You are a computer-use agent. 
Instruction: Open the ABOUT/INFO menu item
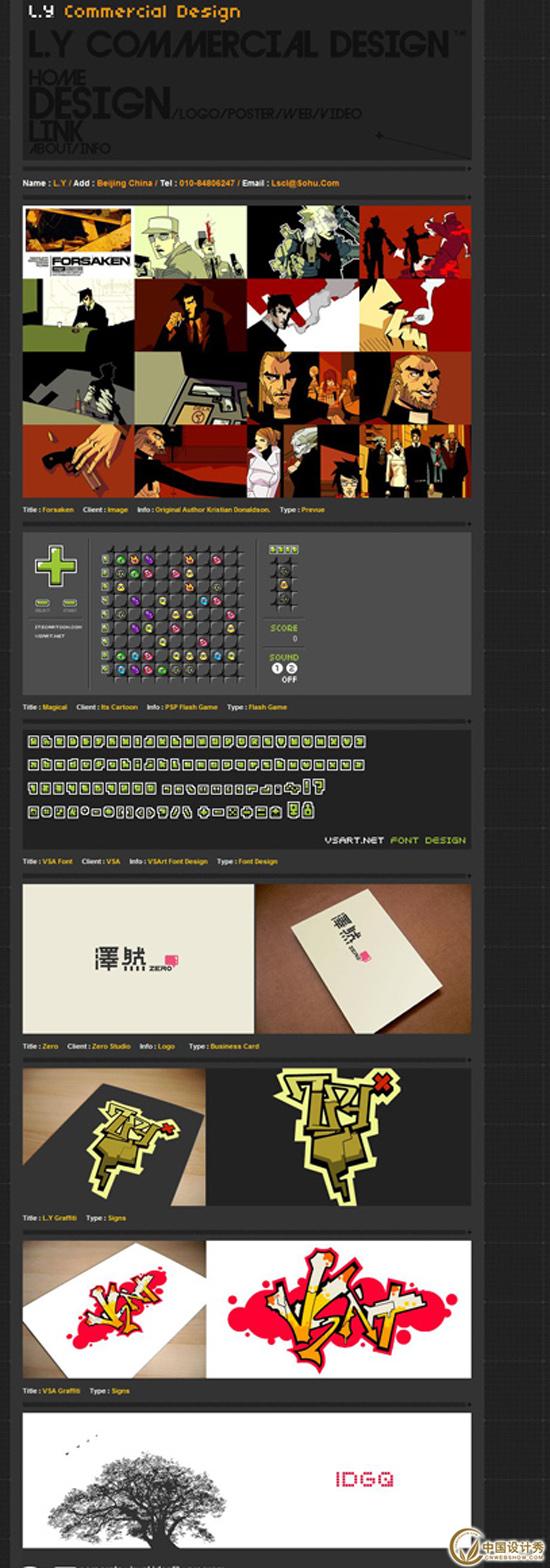click(x=69, y=148)
